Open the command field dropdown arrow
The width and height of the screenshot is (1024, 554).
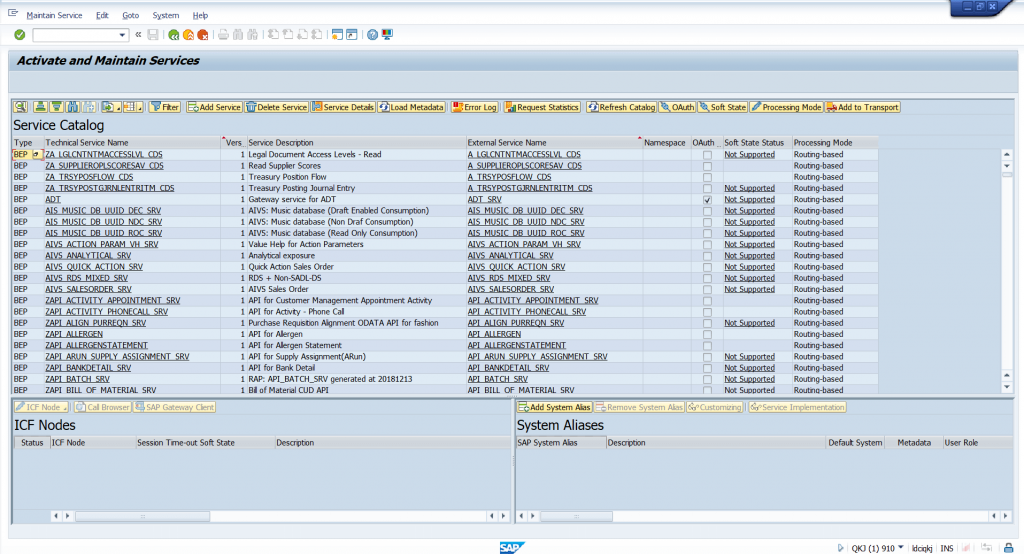point(121,35)
